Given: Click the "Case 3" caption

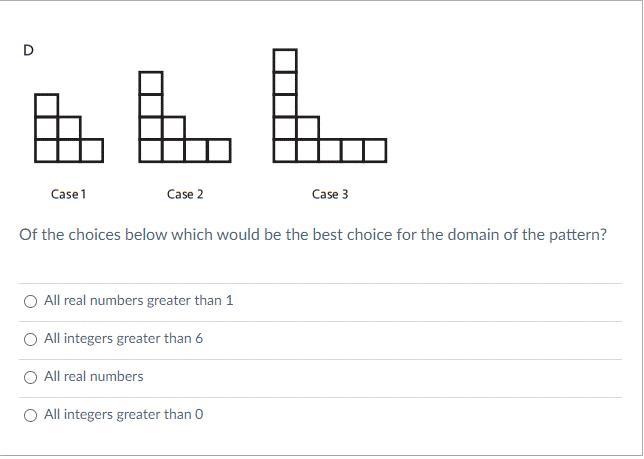Looking at the screenshot, I should point(330,194).
